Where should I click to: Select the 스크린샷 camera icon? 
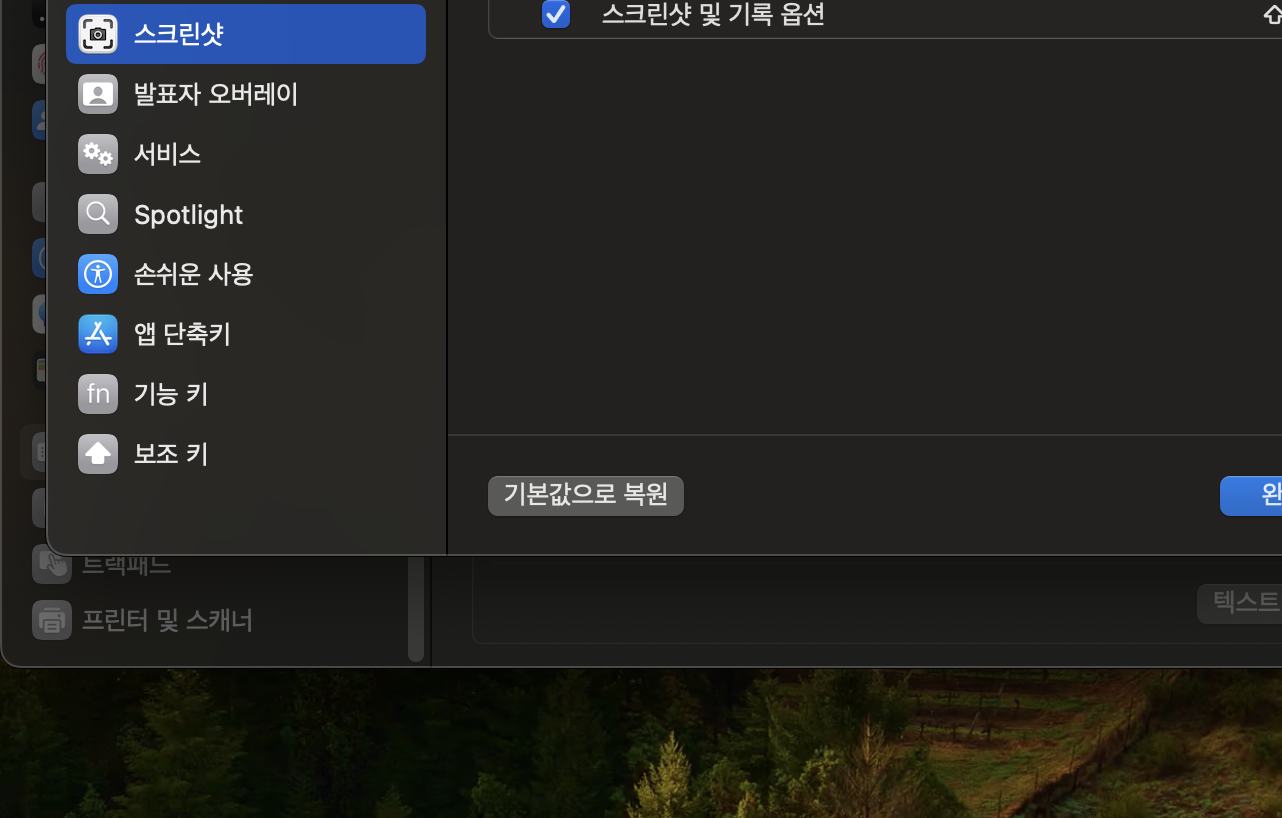[98, 34]
